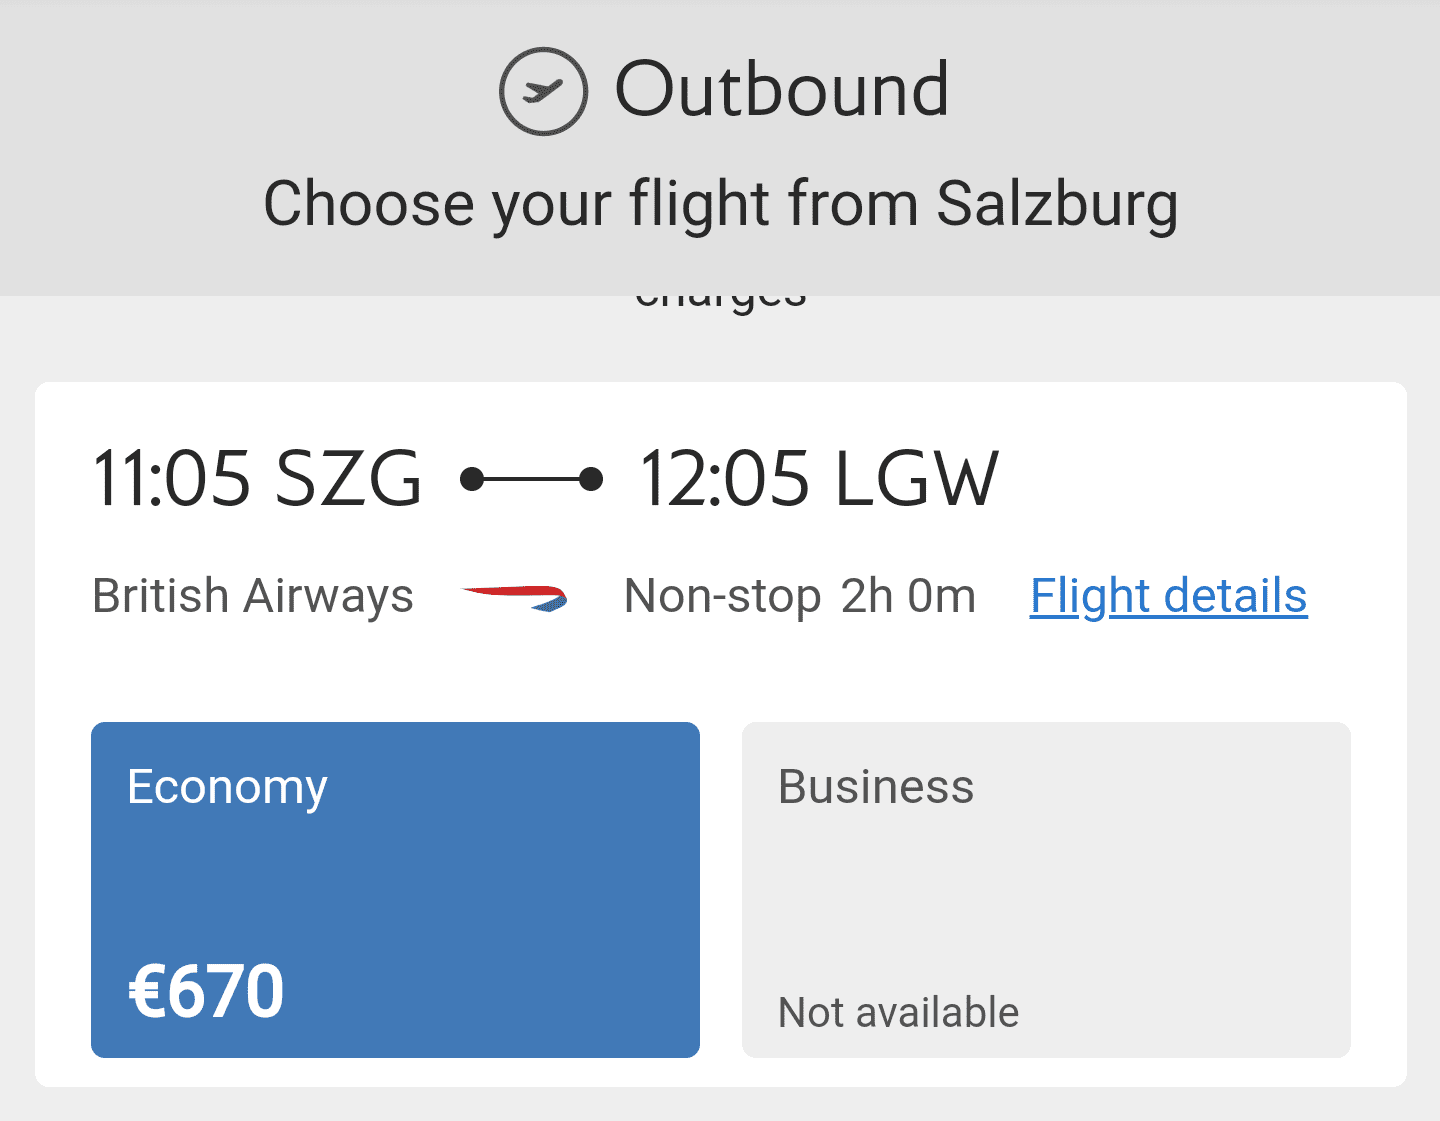Click the 11:05 SZG departure time

pyautogui.click(x=257, y=479)
